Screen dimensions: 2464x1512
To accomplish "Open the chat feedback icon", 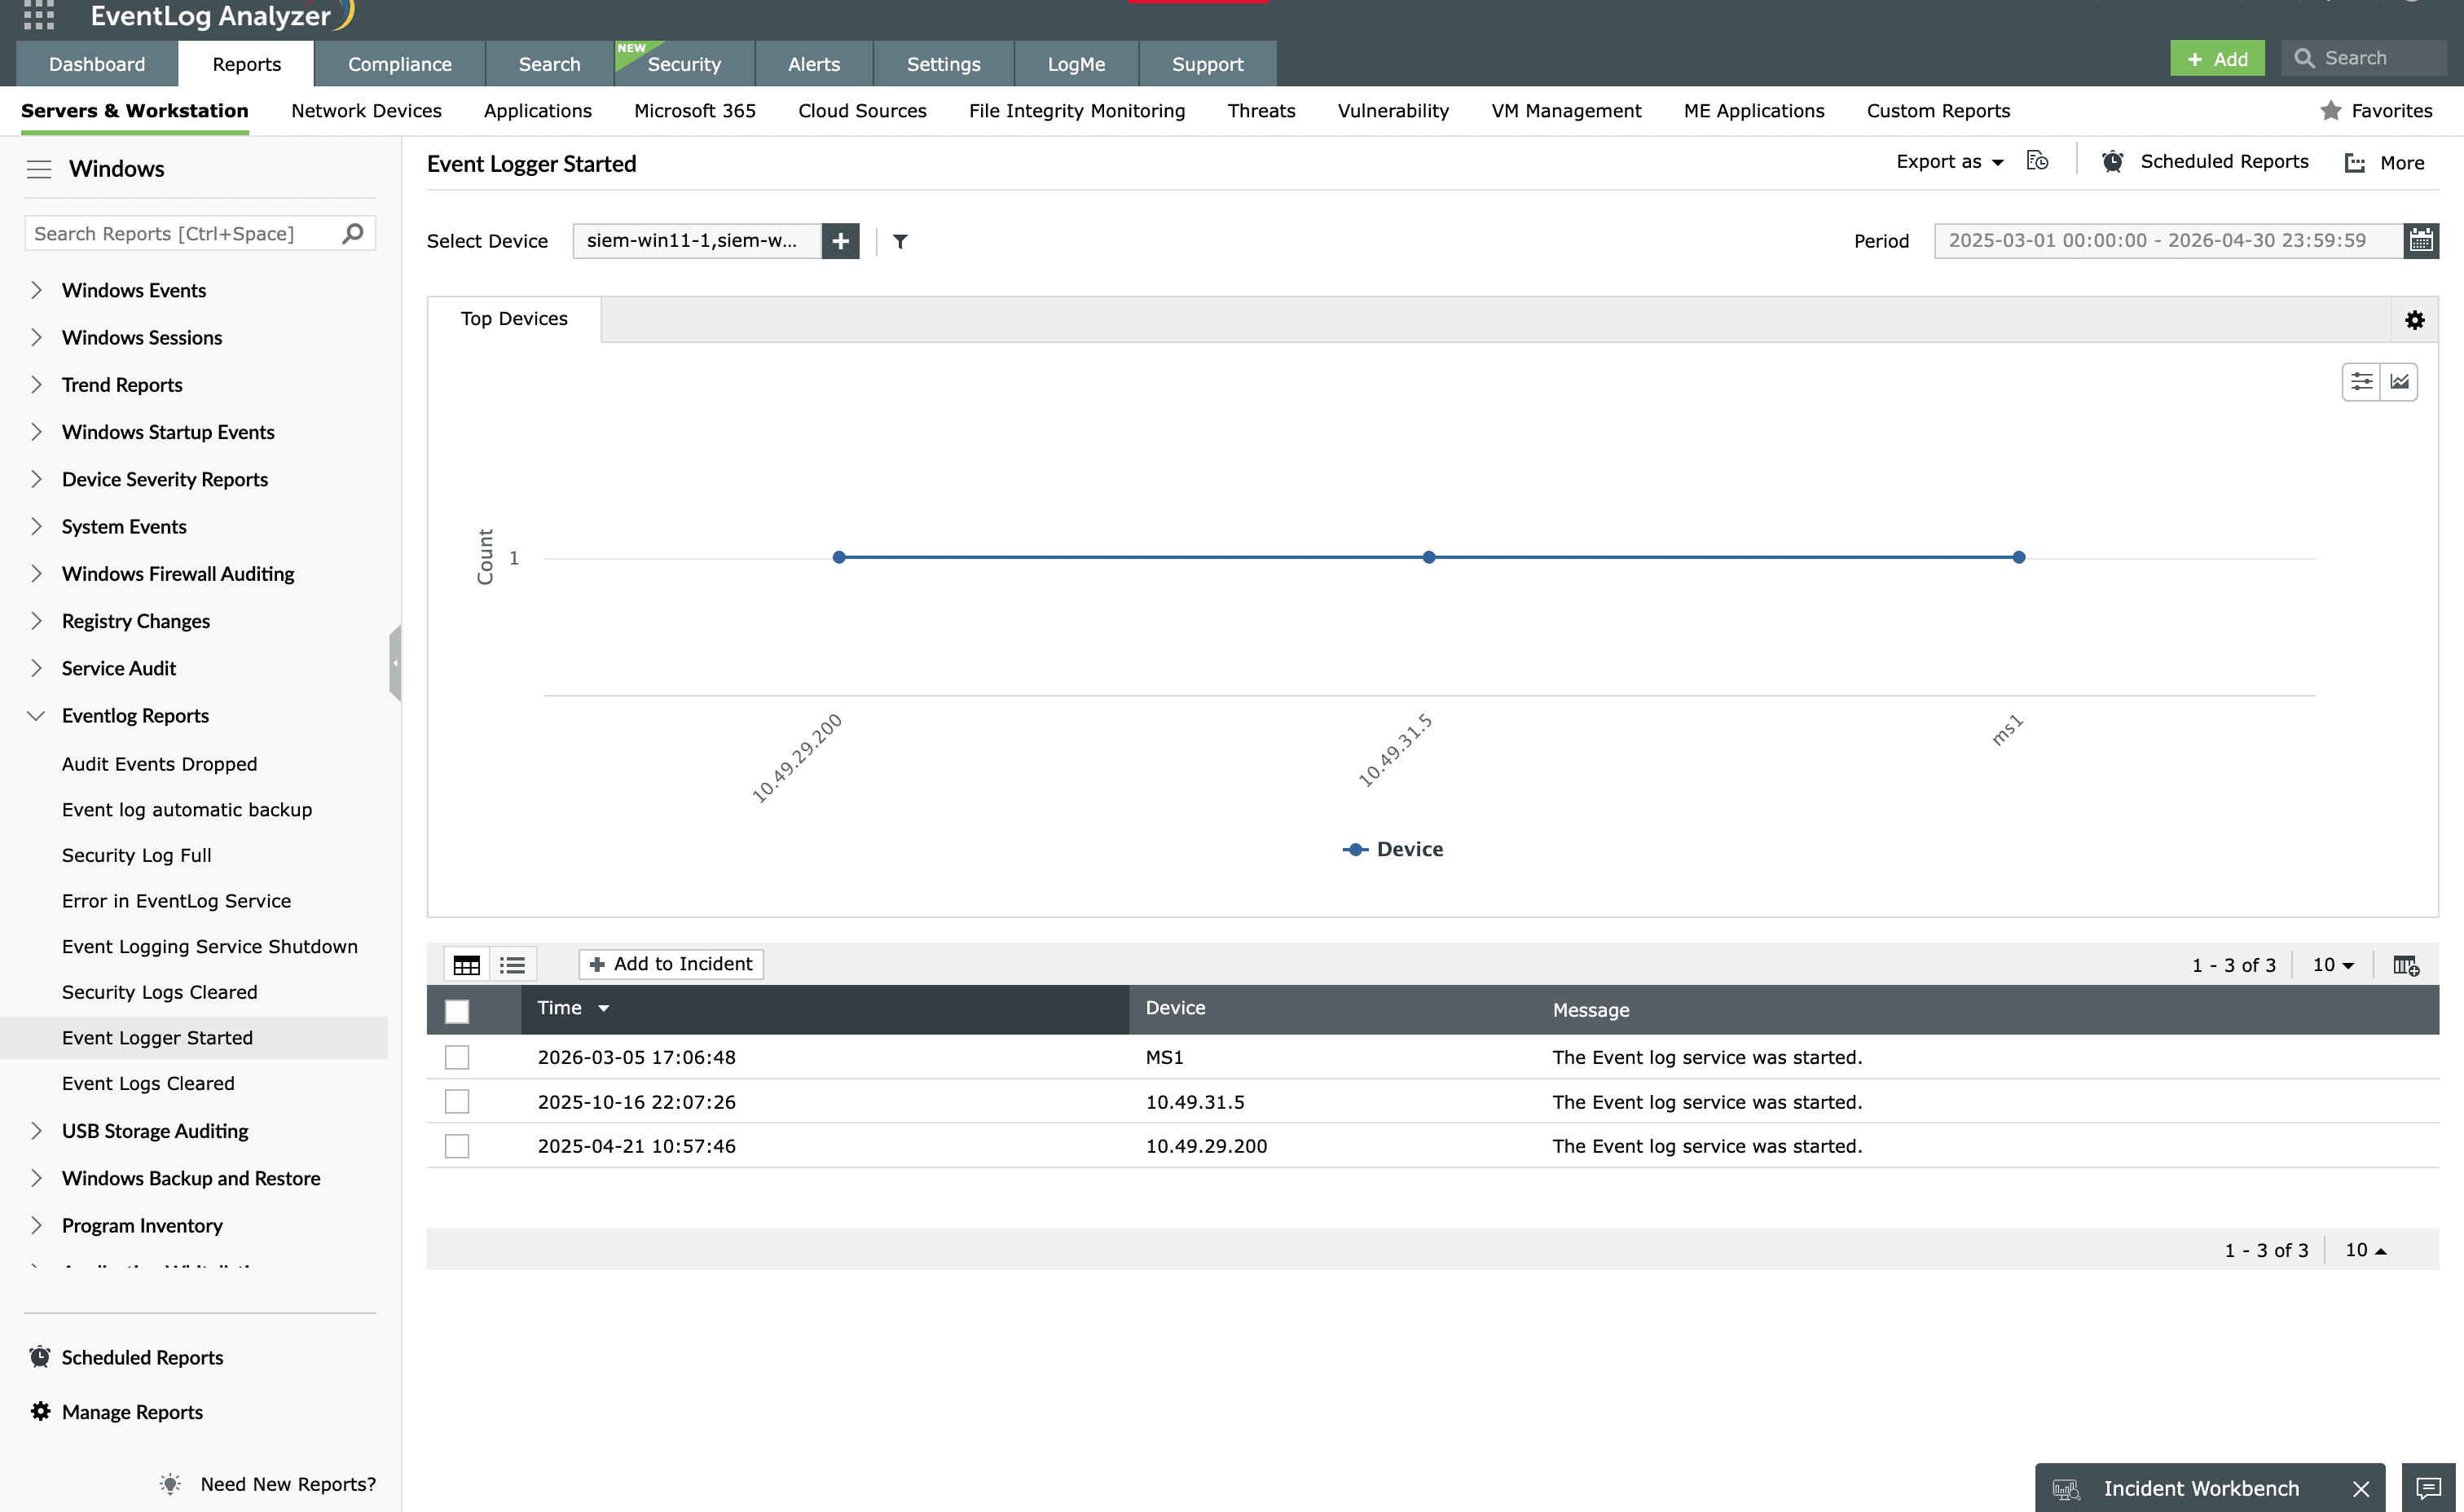I will point(2429,1488).
